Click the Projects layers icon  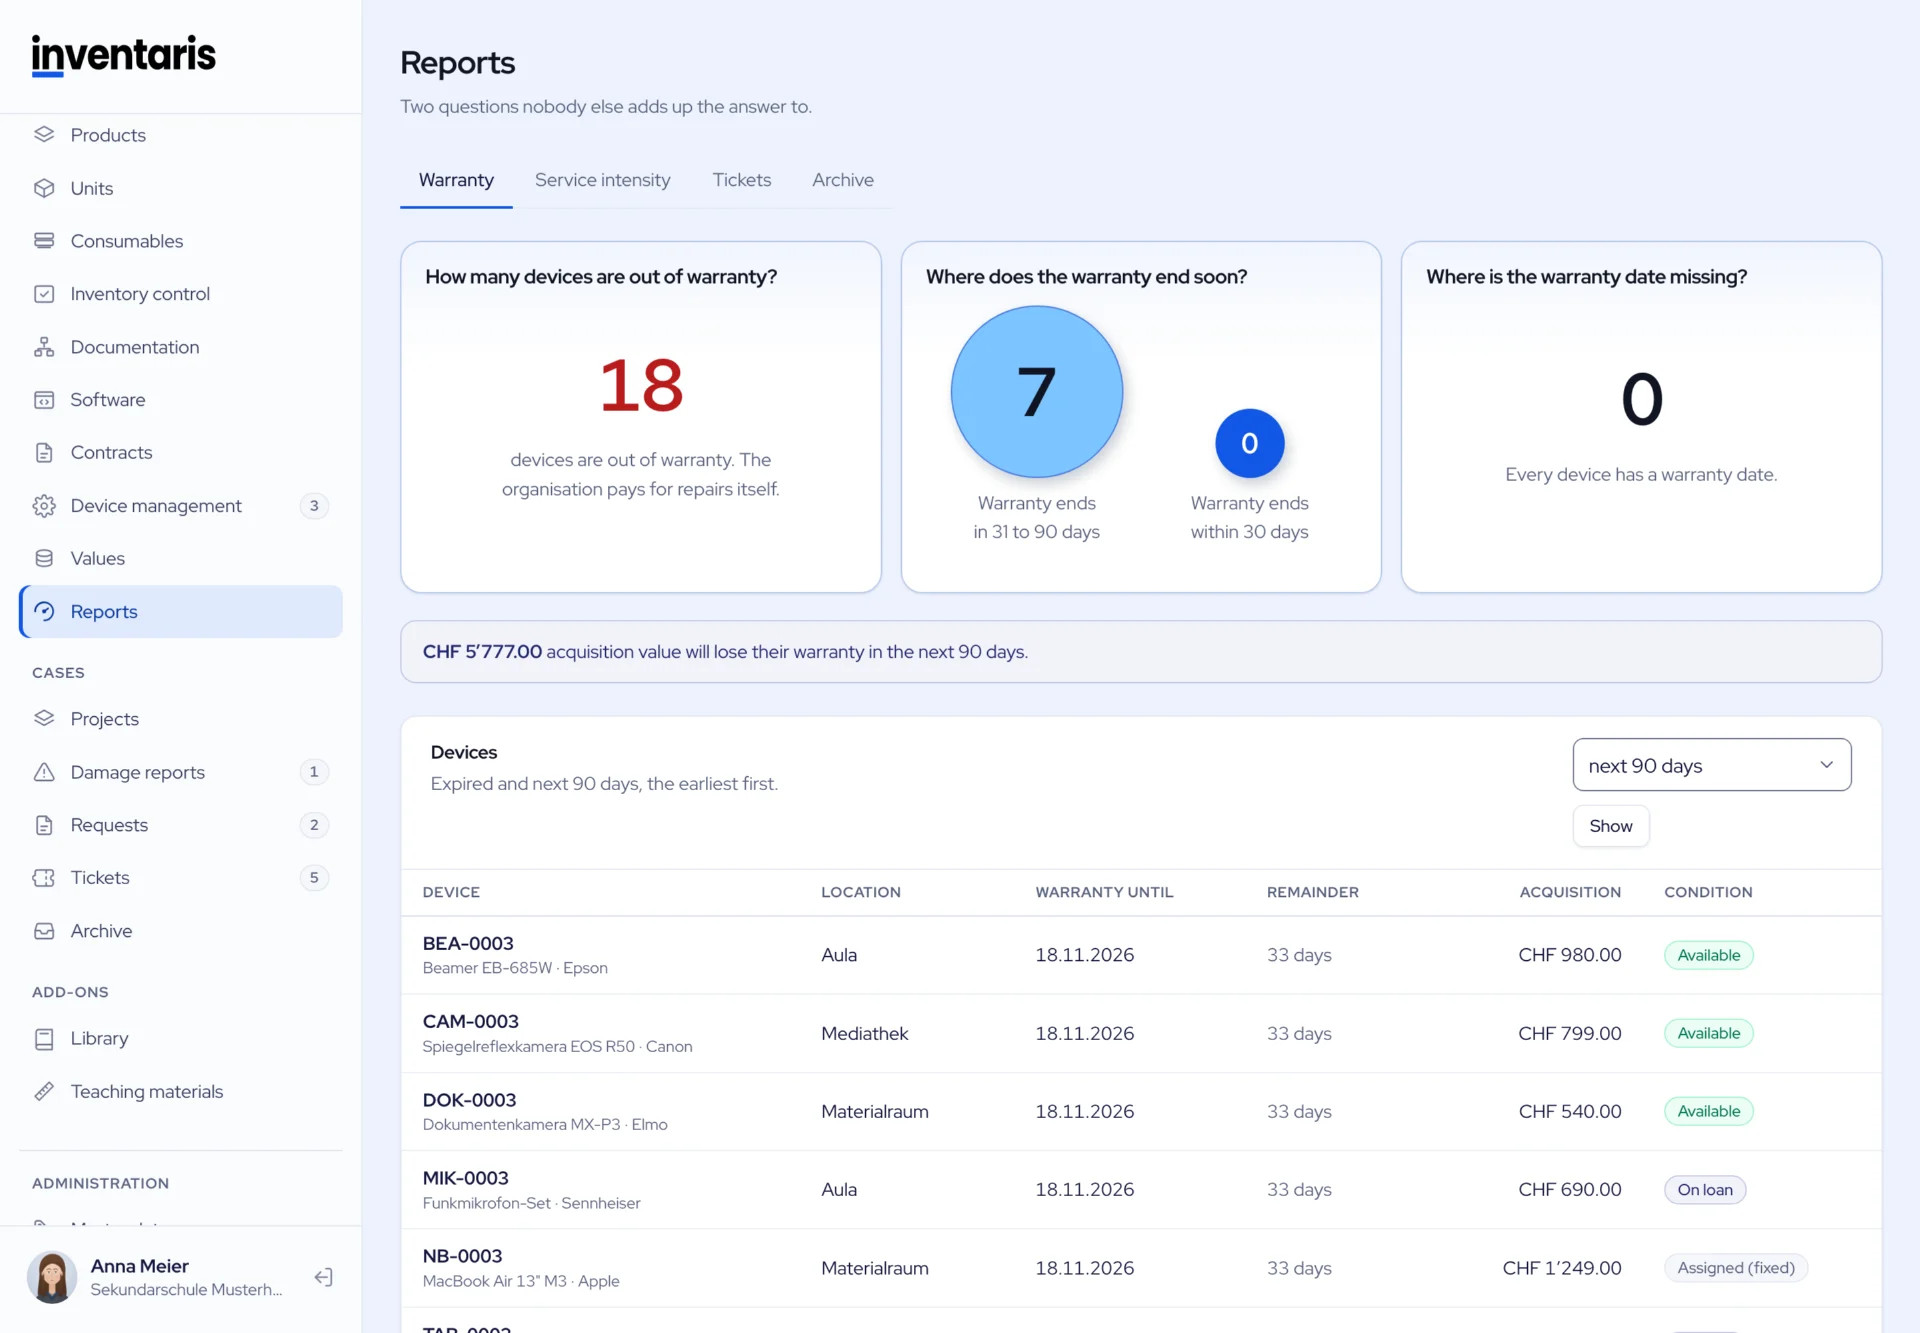pyautogui.click(x=44, y=719)
